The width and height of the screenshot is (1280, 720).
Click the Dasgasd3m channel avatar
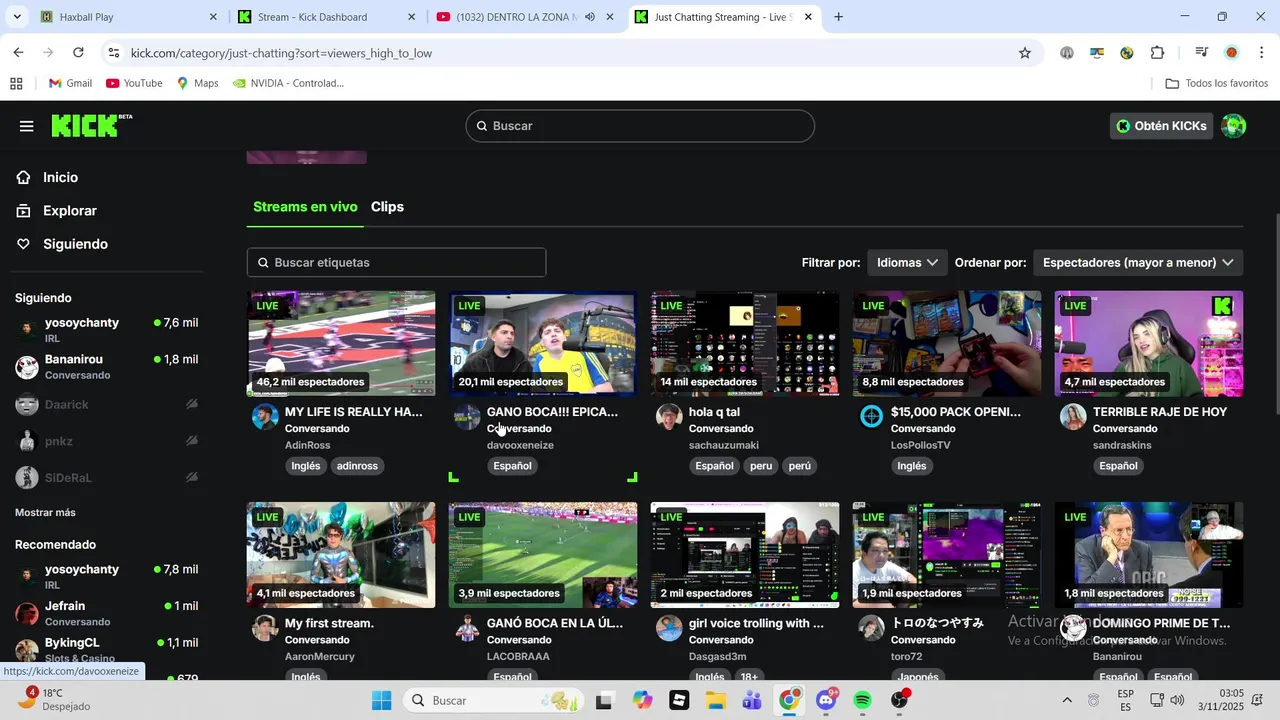pyautogui.click(x=669, y=628)
